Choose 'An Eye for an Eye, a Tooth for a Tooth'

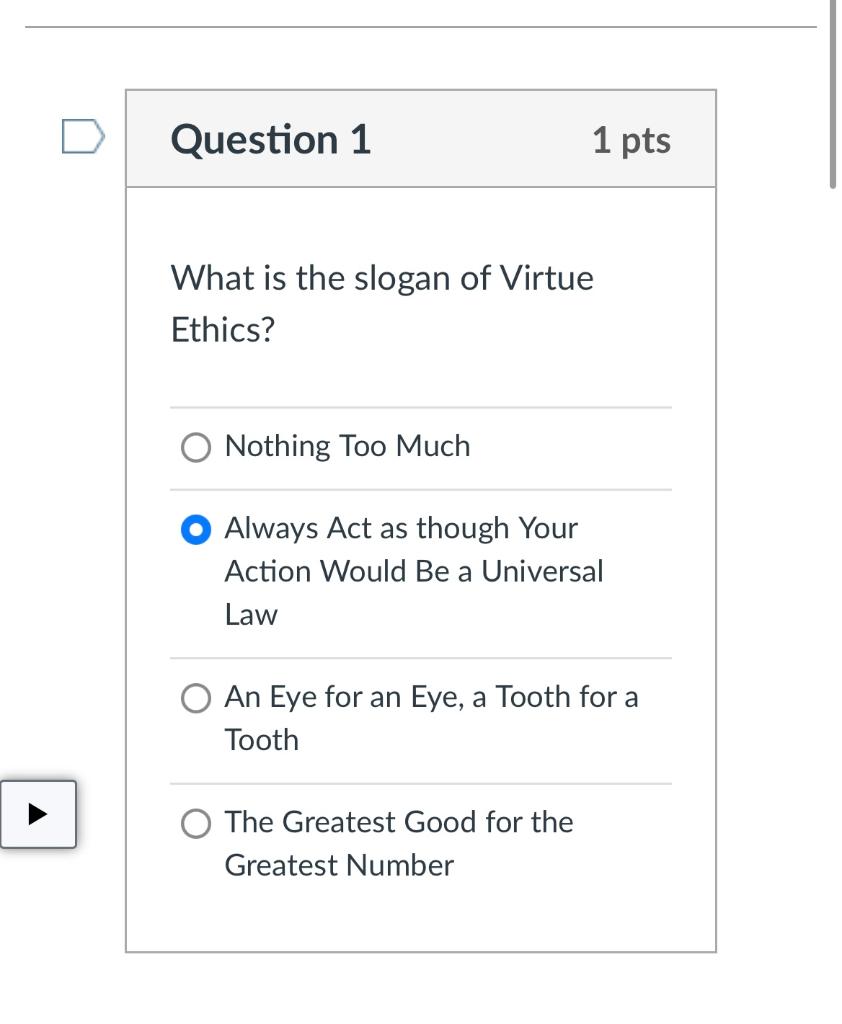197,697
